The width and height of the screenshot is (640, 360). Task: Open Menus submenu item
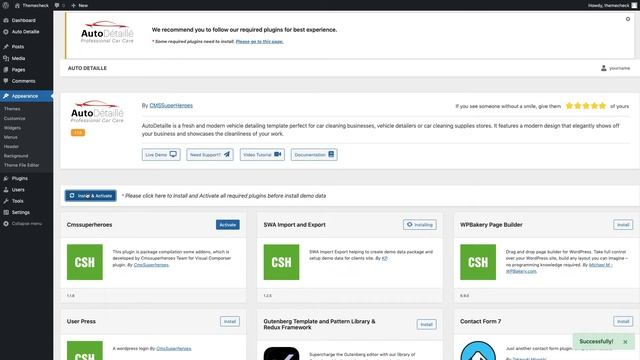[11, 137]
